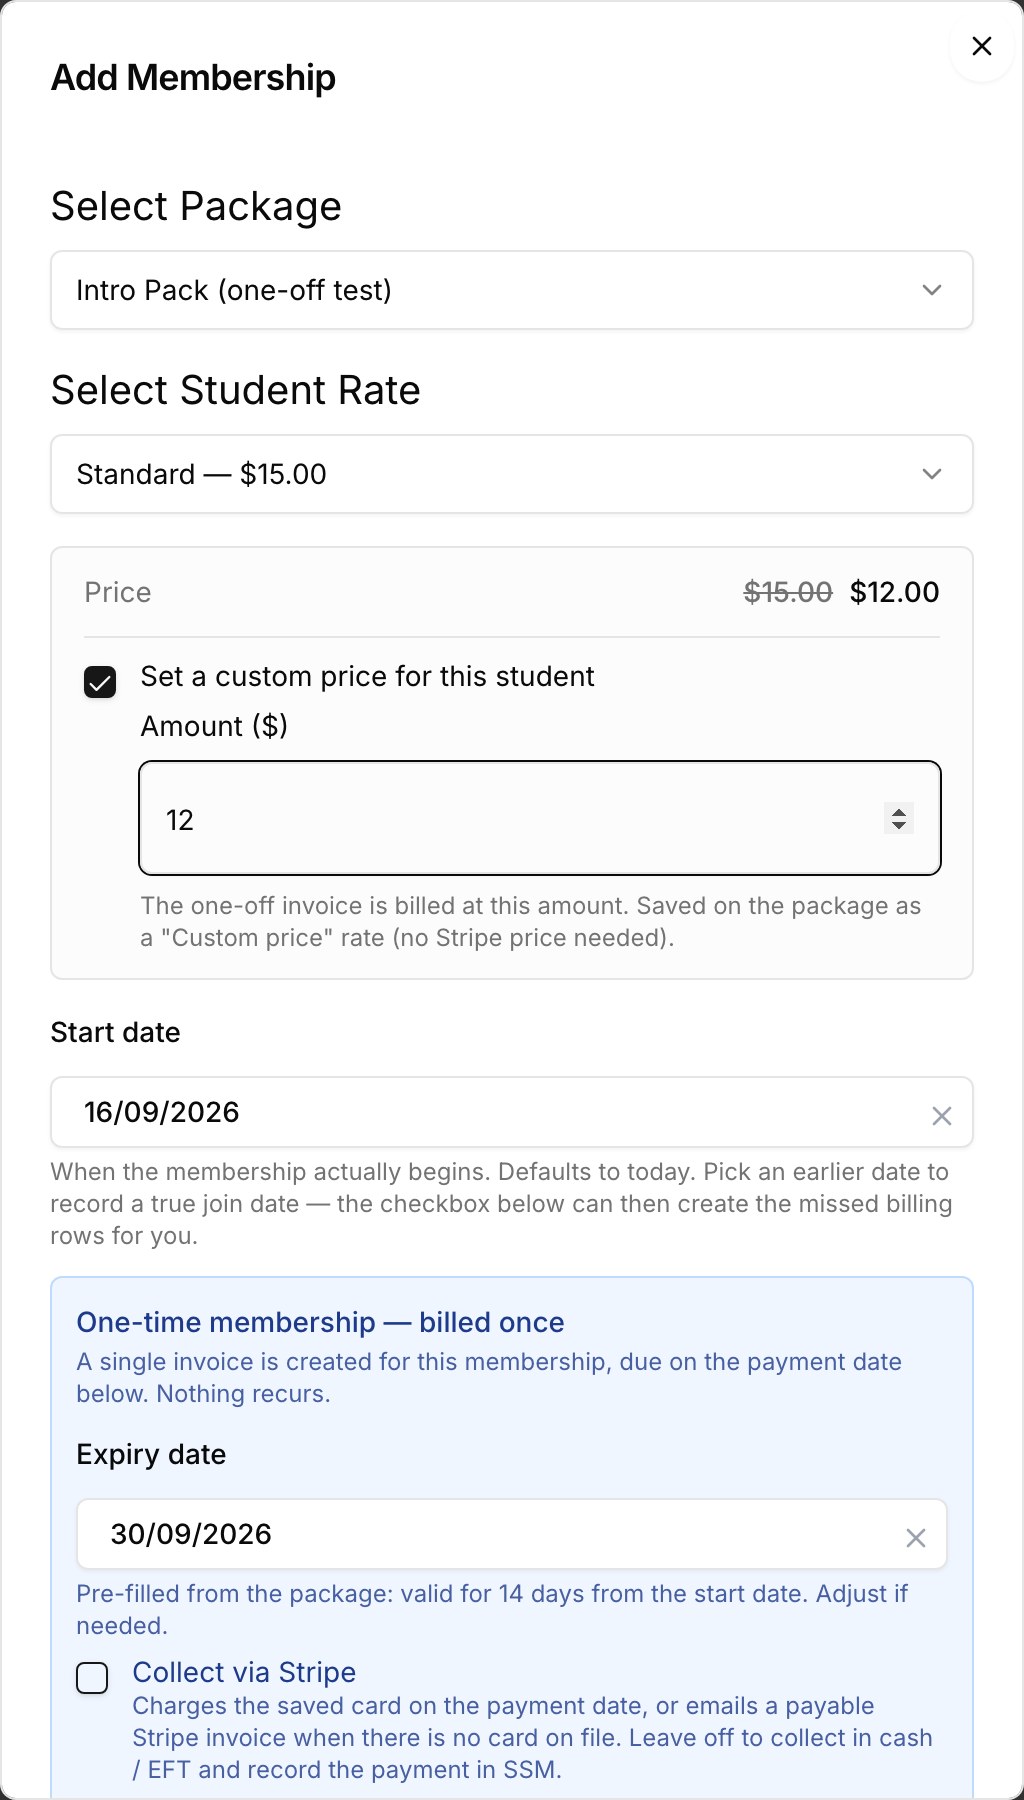Image resolution: width=1024 pixels, height=1800 pixels.
Task: Click the chevron in Select Package field
Action: coord(932,290)
